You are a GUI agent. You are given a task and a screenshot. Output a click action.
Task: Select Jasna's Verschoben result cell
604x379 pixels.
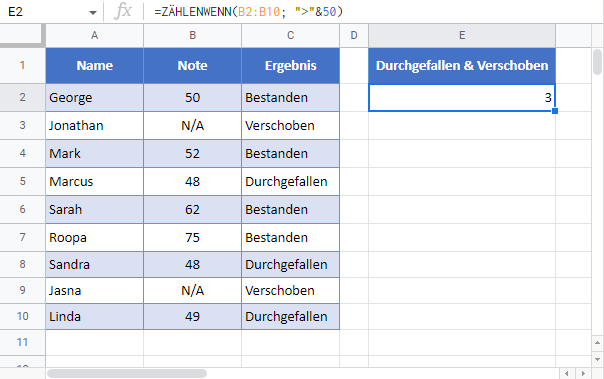click(x=290, y=290)
